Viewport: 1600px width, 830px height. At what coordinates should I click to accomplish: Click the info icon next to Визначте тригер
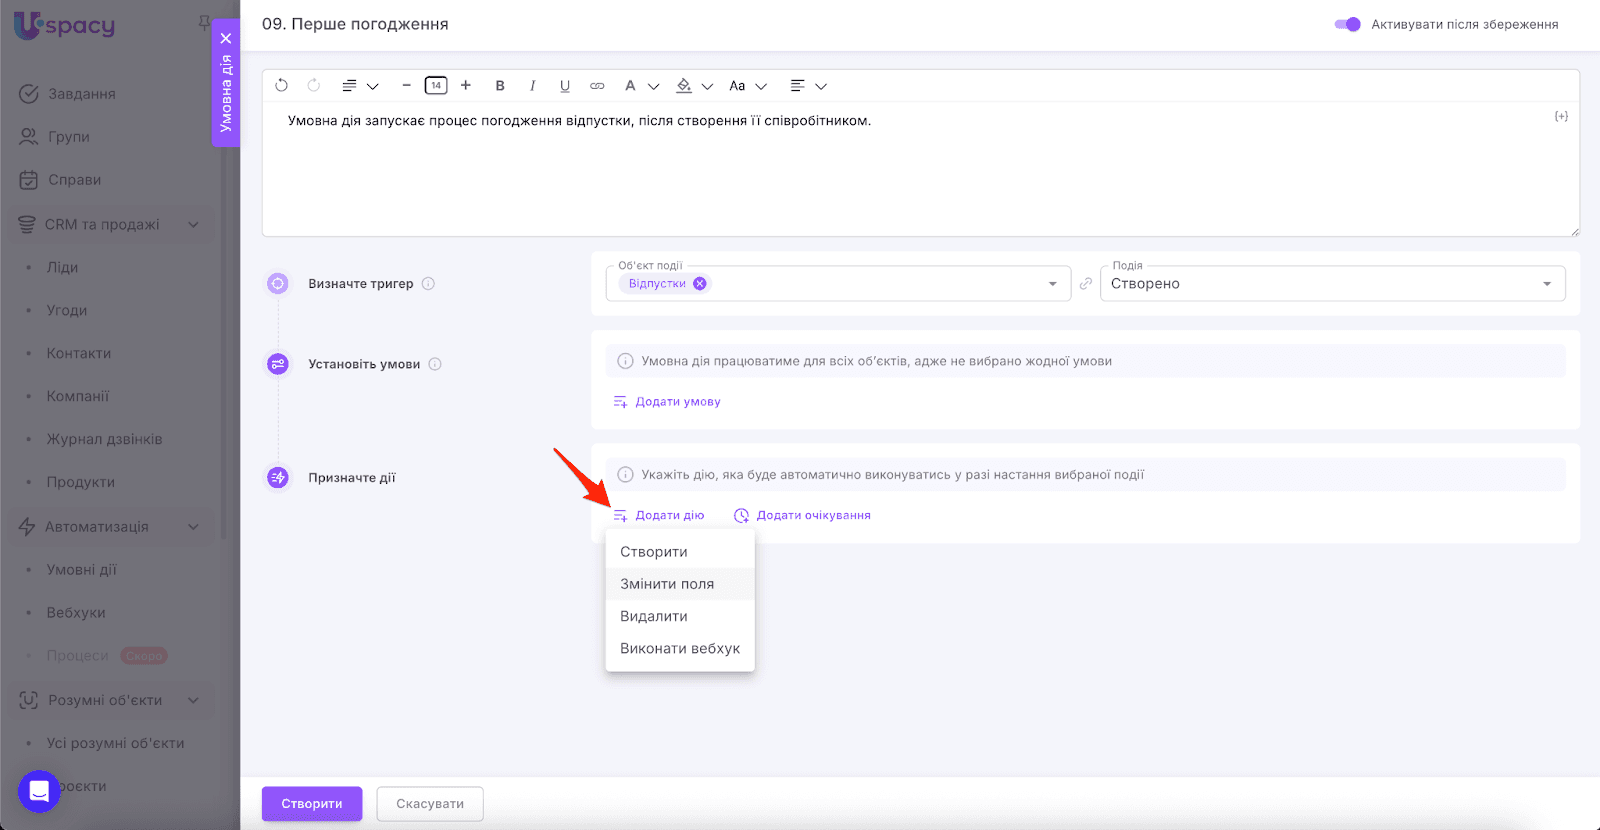click(x=428, y=284)
